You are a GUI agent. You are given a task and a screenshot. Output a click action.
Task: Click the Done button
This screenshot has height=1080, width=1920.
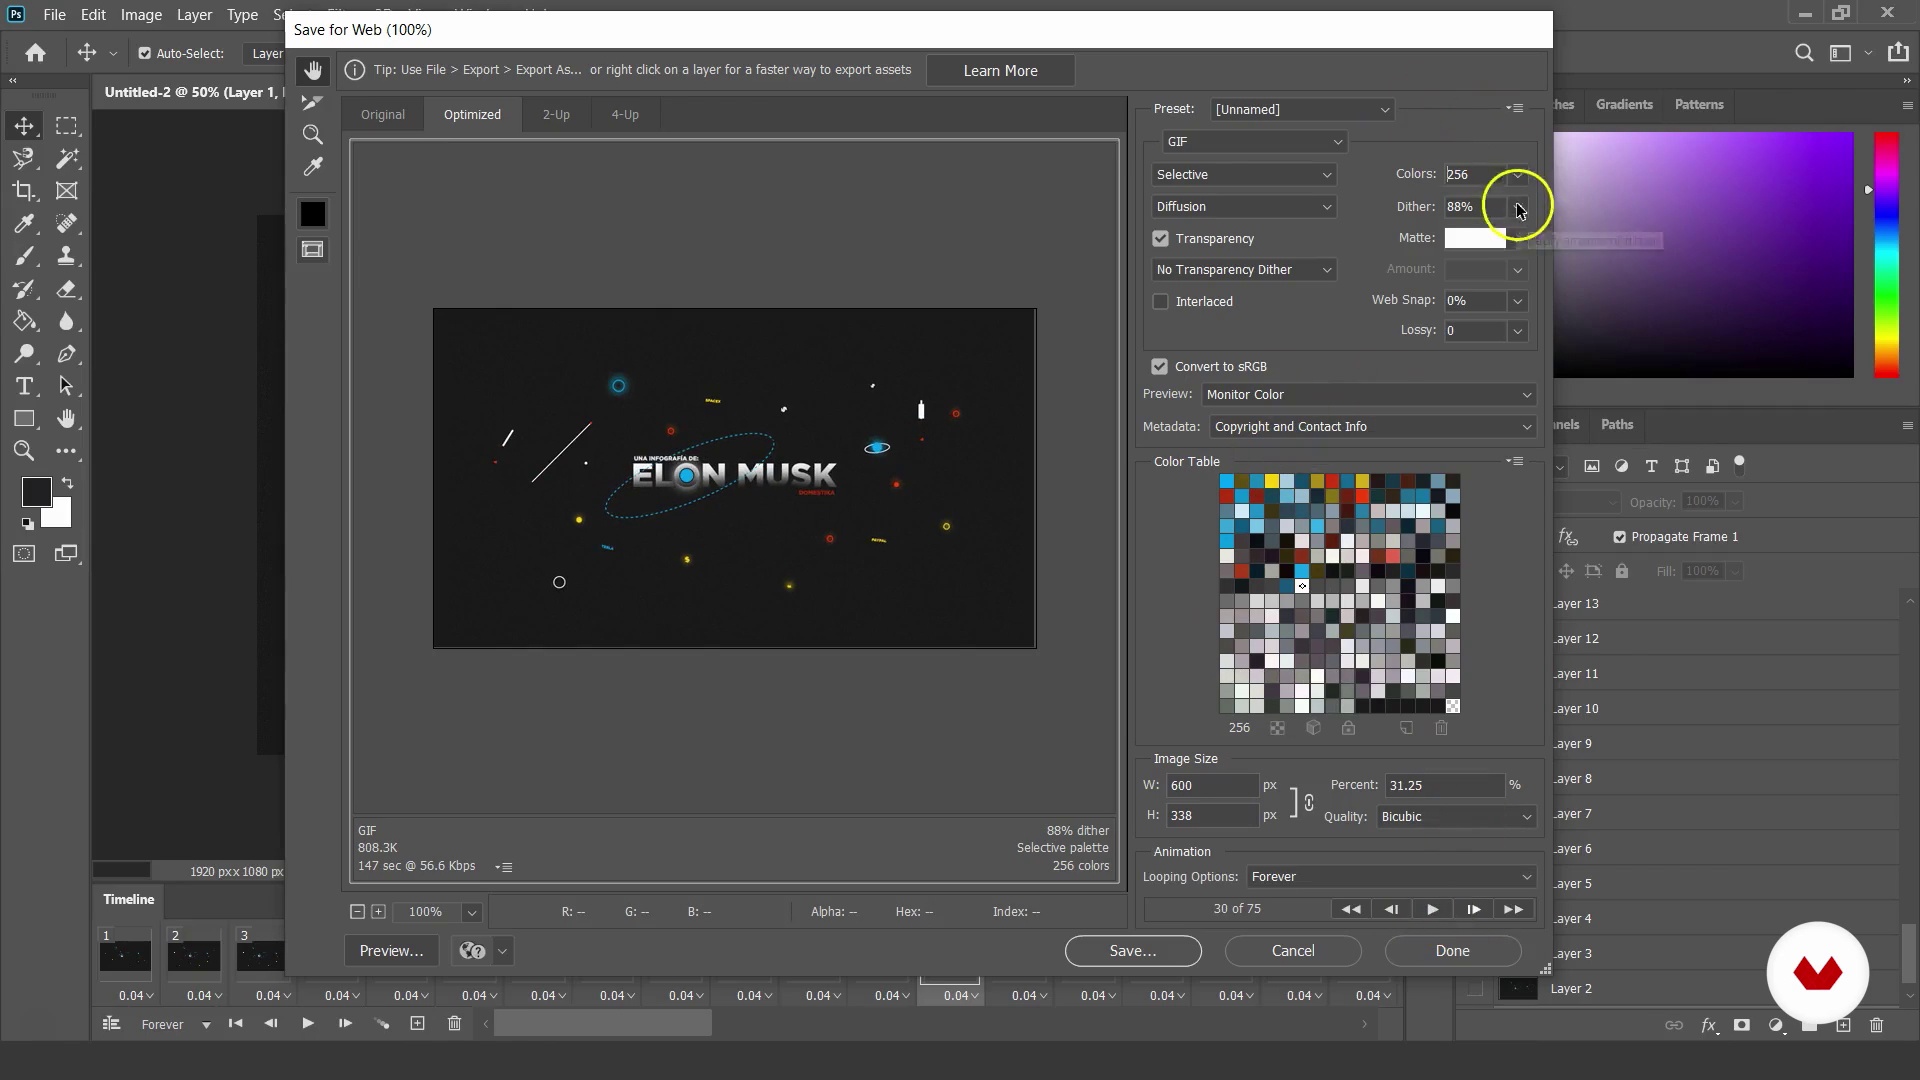click(1453, 951)
